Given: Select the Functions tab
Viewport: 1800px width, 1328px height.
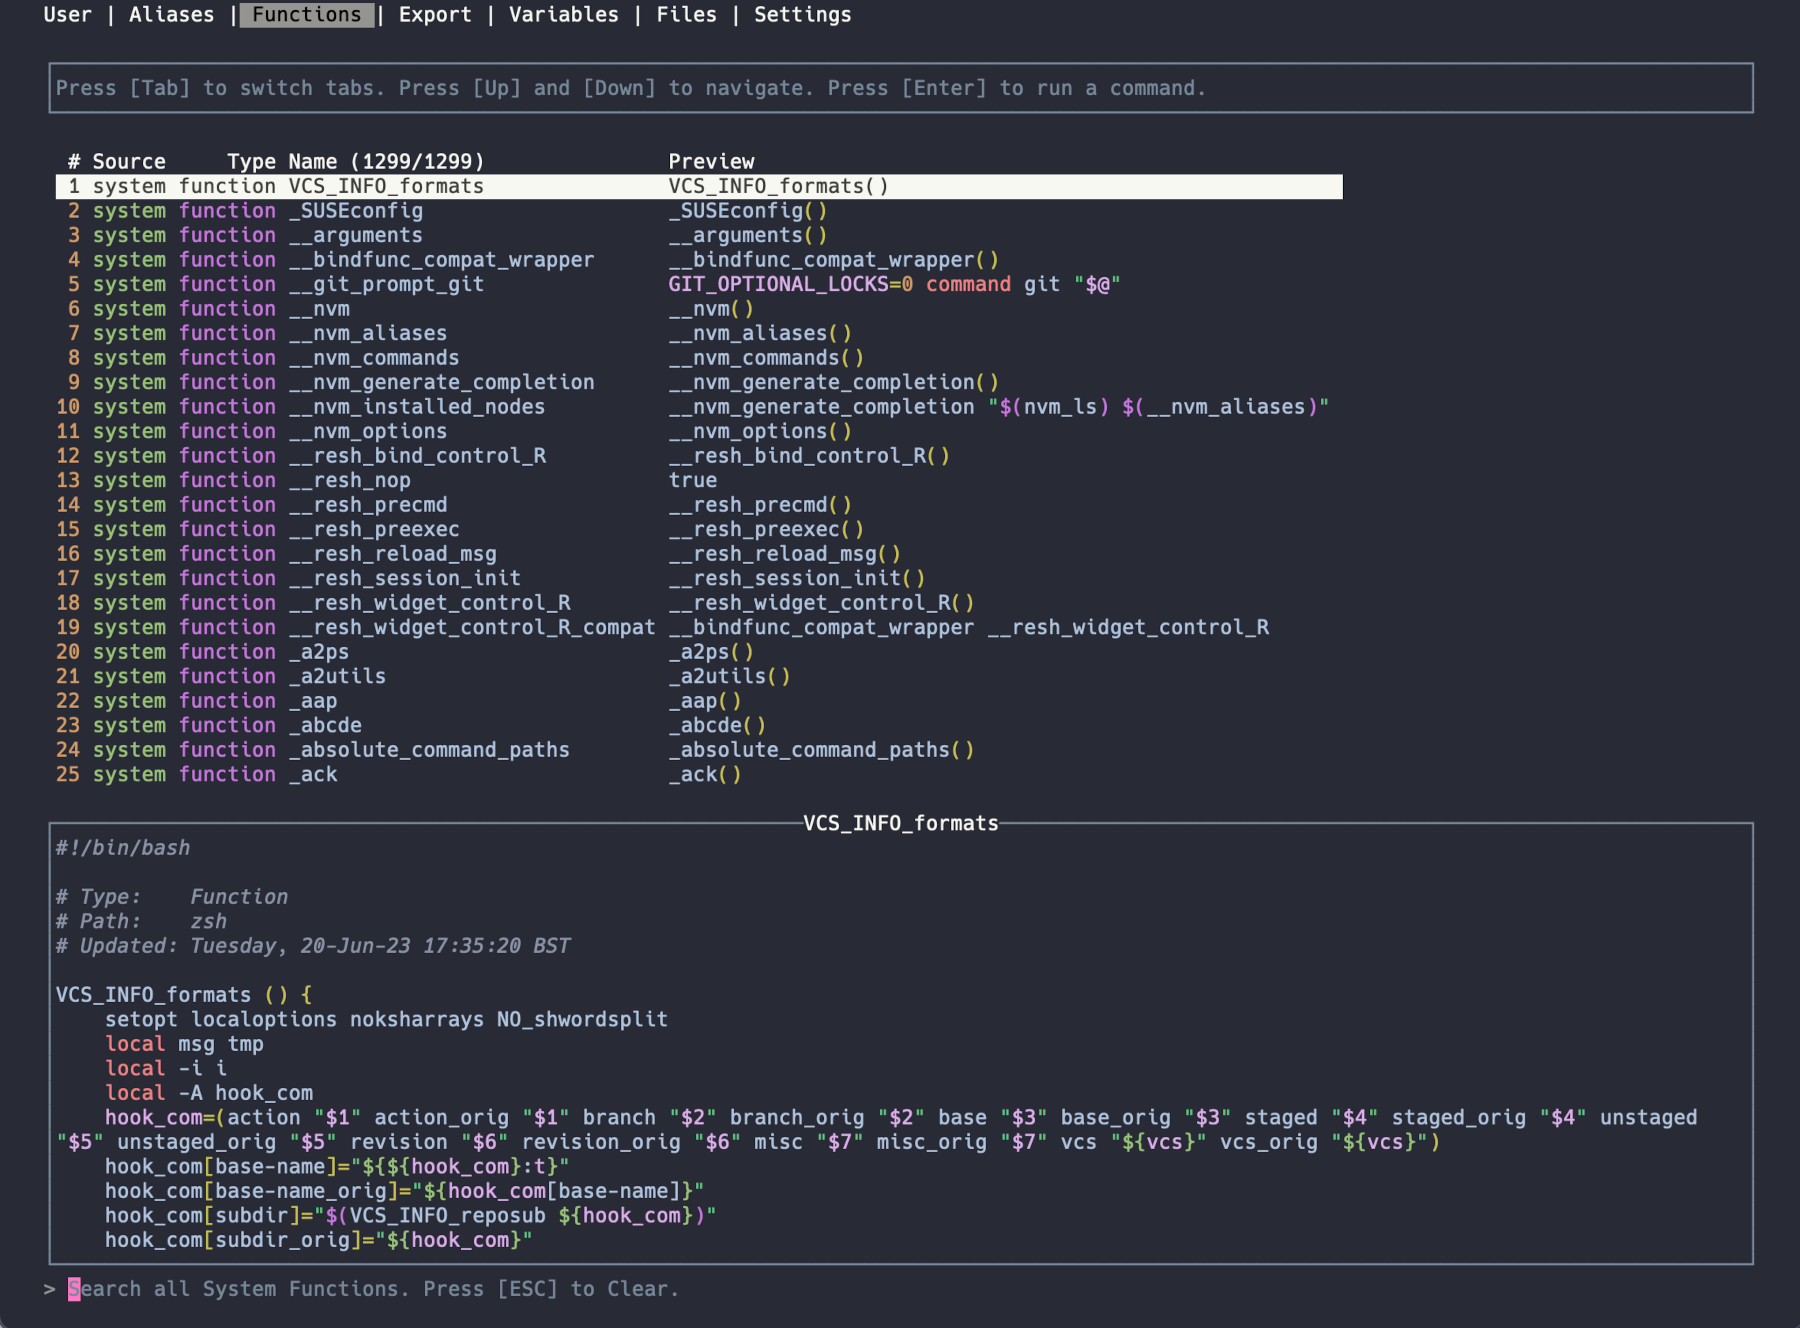Looking at the screenshot, I should click(306, 15).
